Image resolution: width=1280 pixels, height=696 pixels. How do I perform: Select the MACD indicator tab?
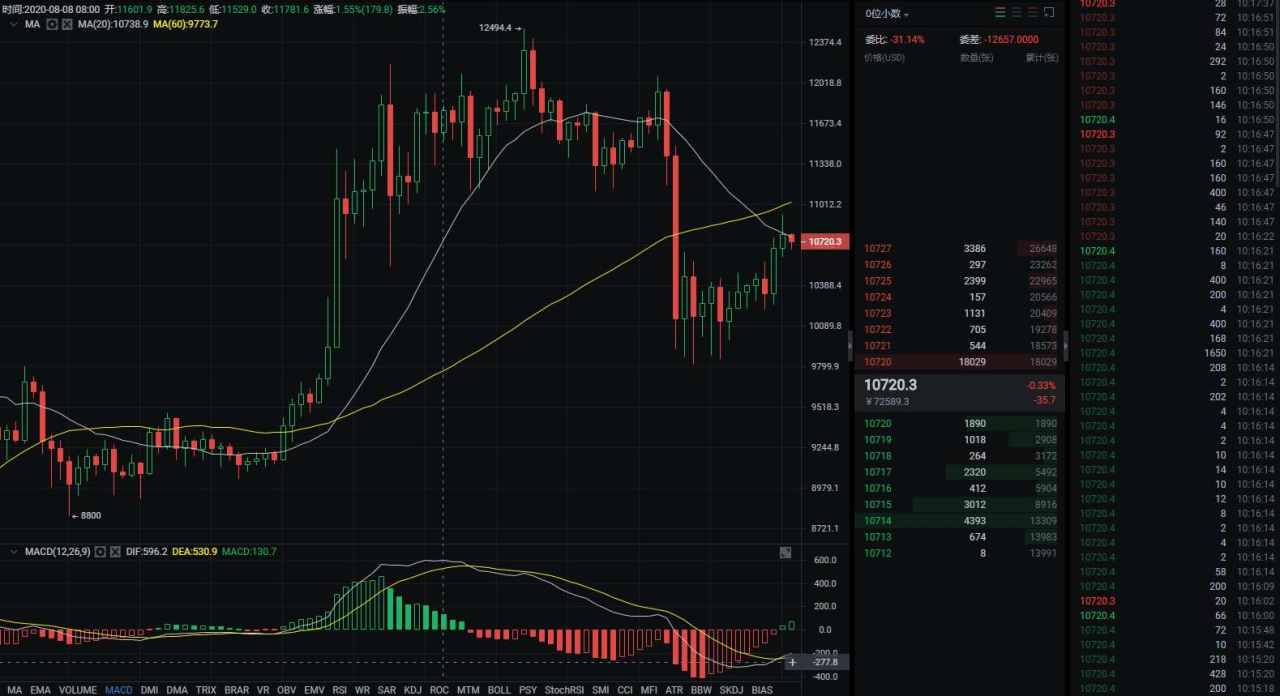[119, 690]
